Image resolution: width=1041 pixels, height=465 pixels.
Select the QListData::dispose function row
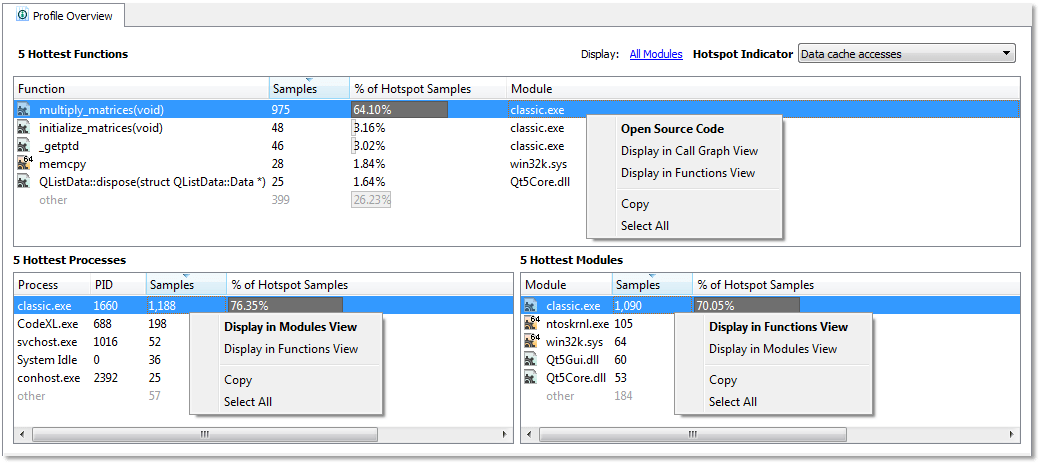coord(517,182)
